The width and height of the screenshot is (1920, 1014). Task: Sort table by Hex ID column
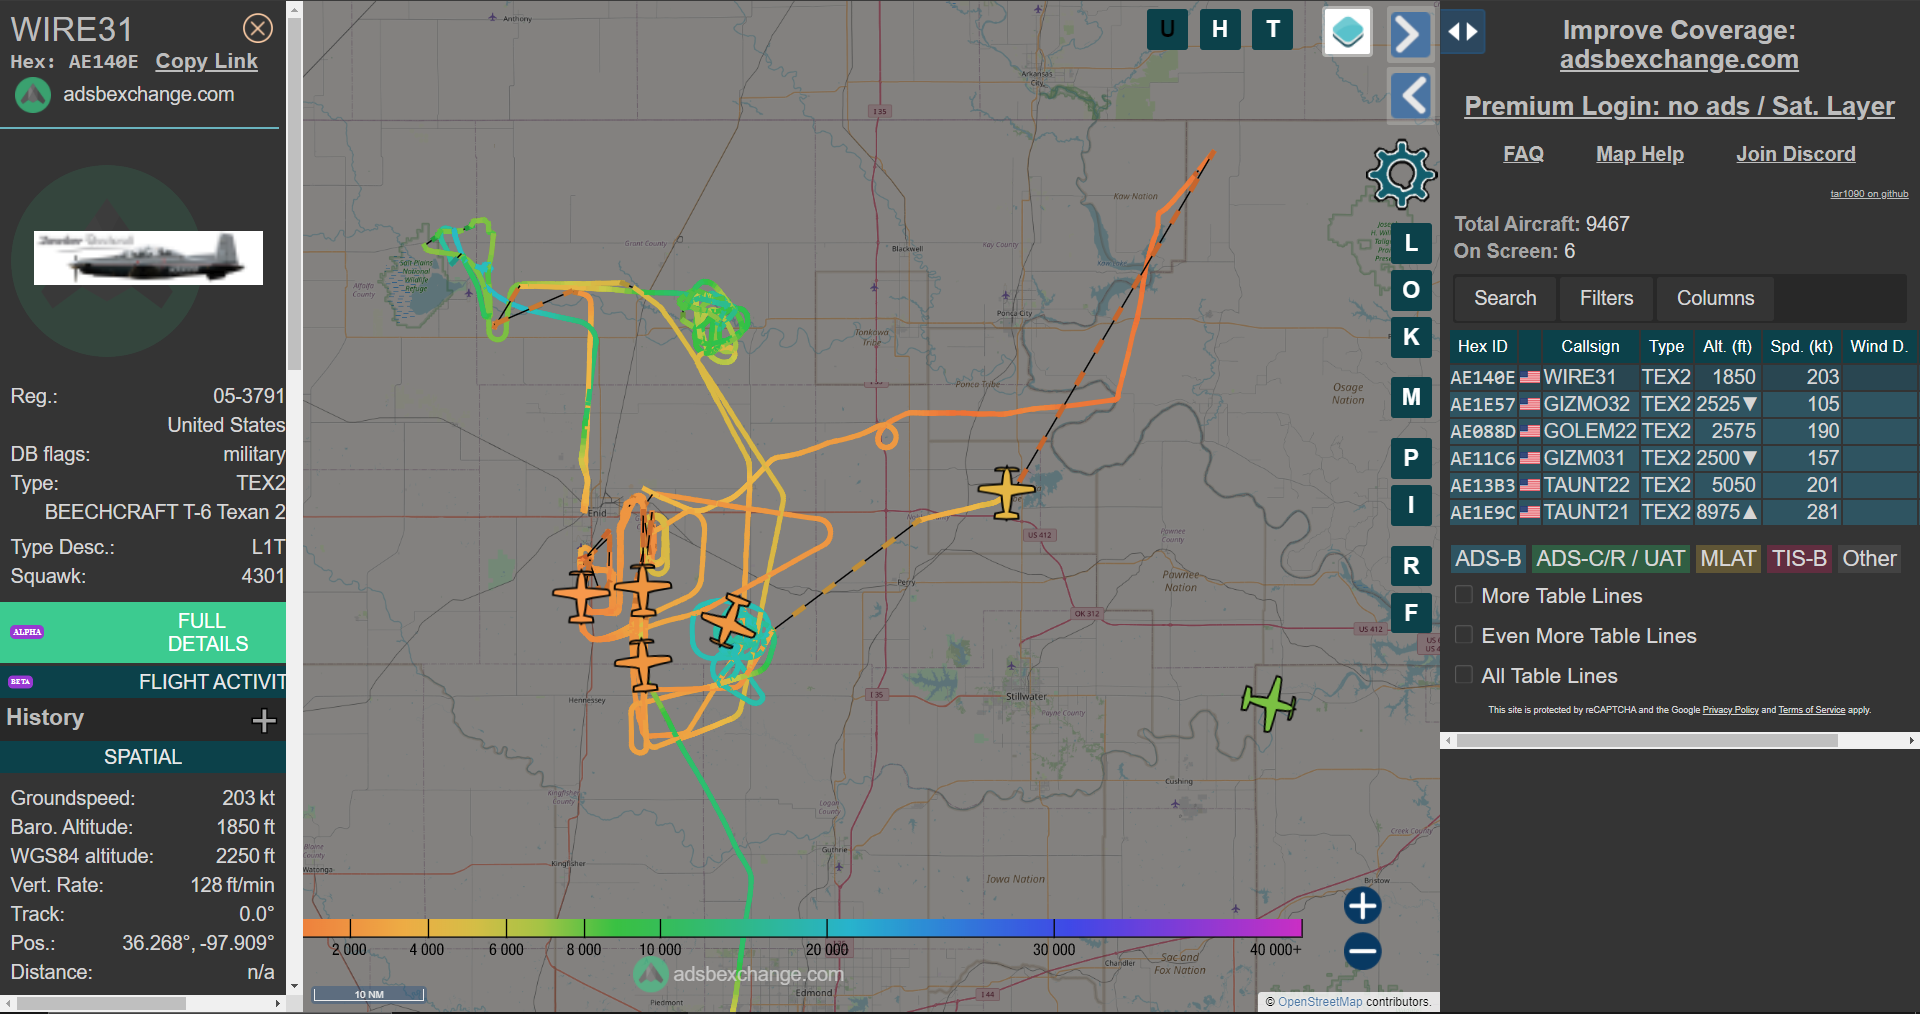(1482, 346)
